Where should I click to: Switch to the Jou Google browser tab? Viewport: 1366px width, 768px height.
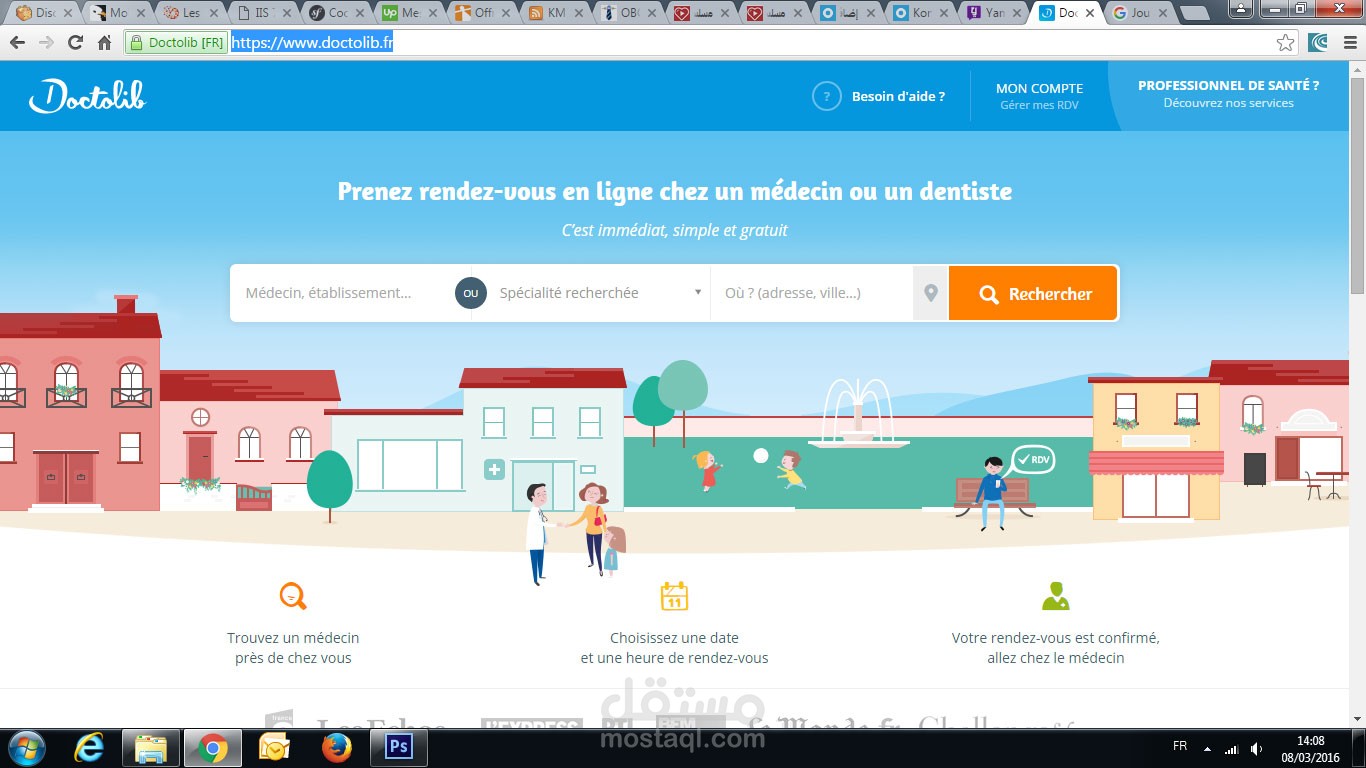click(1140, 13)
